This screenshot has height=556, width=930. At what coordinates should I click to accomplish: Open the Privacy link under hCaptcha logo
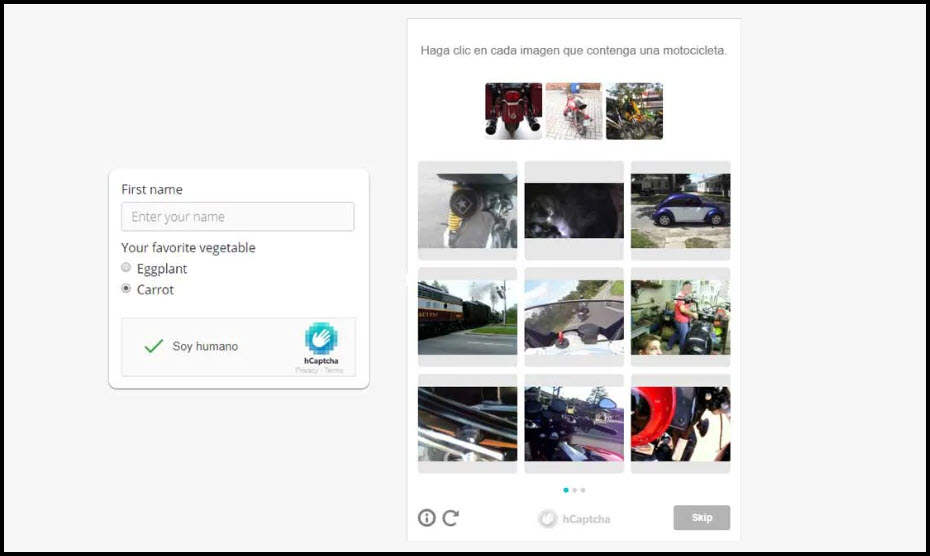click(x=305, y=370)
